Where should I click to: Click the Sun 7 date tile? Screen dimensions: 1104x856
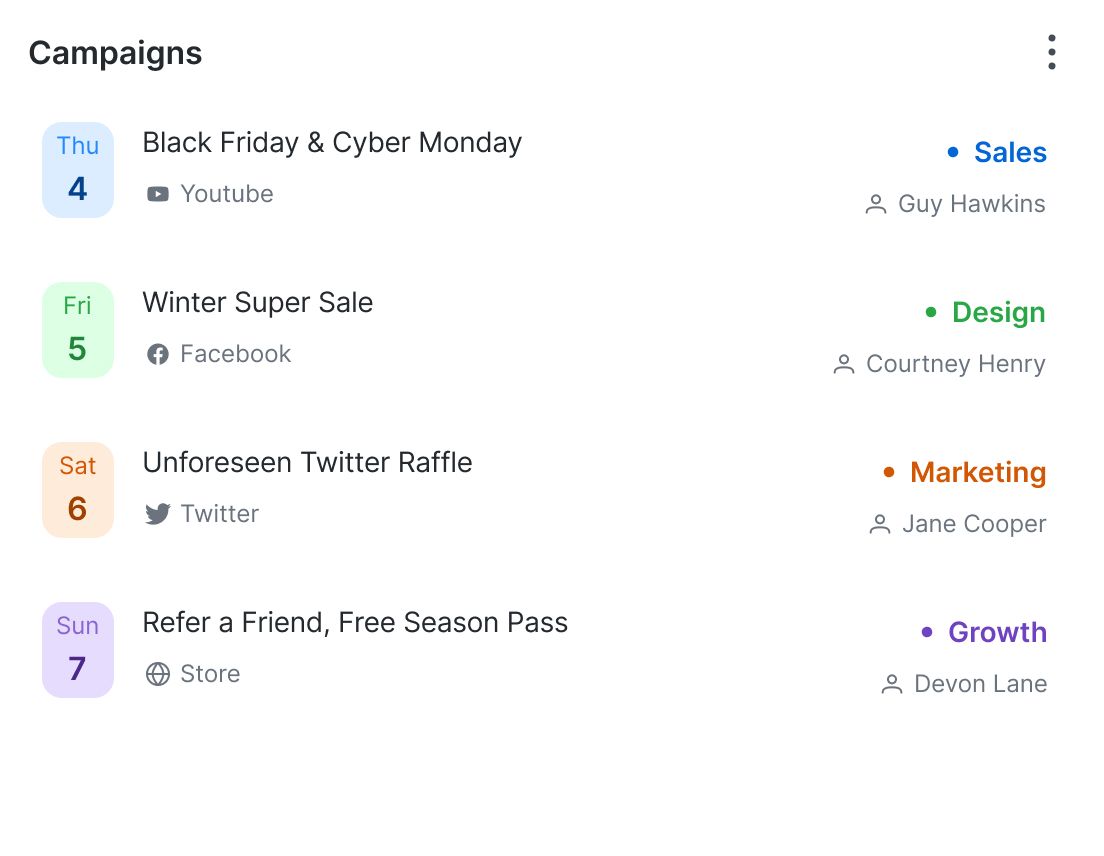pyautogui.click(x=78, y=650)
